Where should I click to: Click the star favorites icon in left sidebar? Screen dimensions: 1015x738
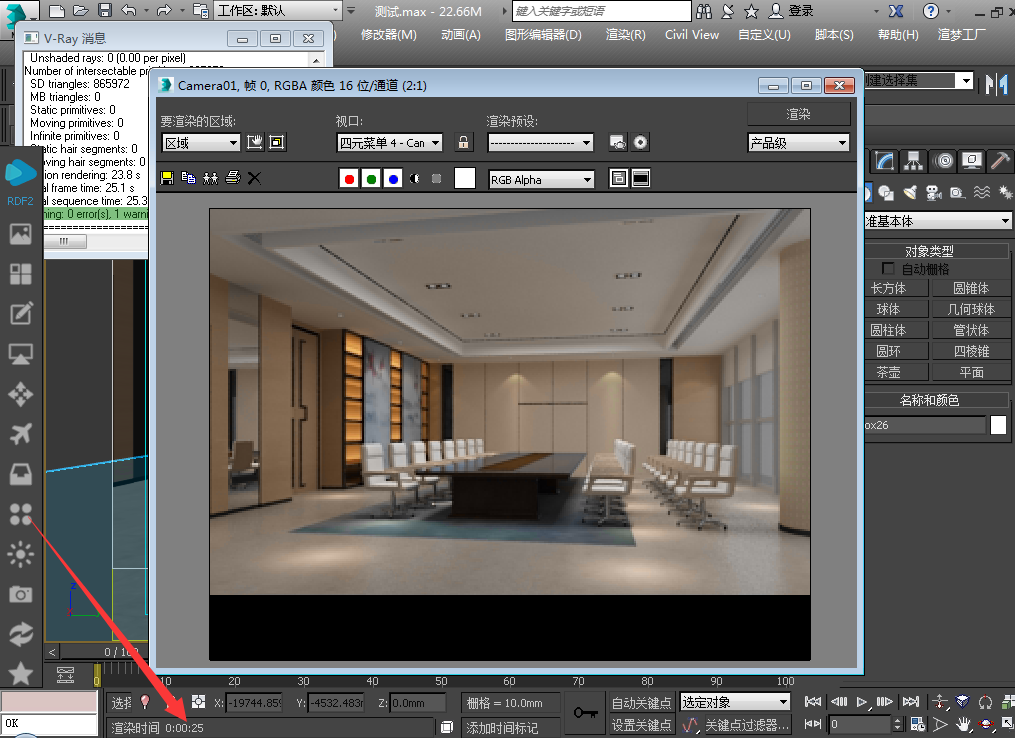tap(20, 674)
